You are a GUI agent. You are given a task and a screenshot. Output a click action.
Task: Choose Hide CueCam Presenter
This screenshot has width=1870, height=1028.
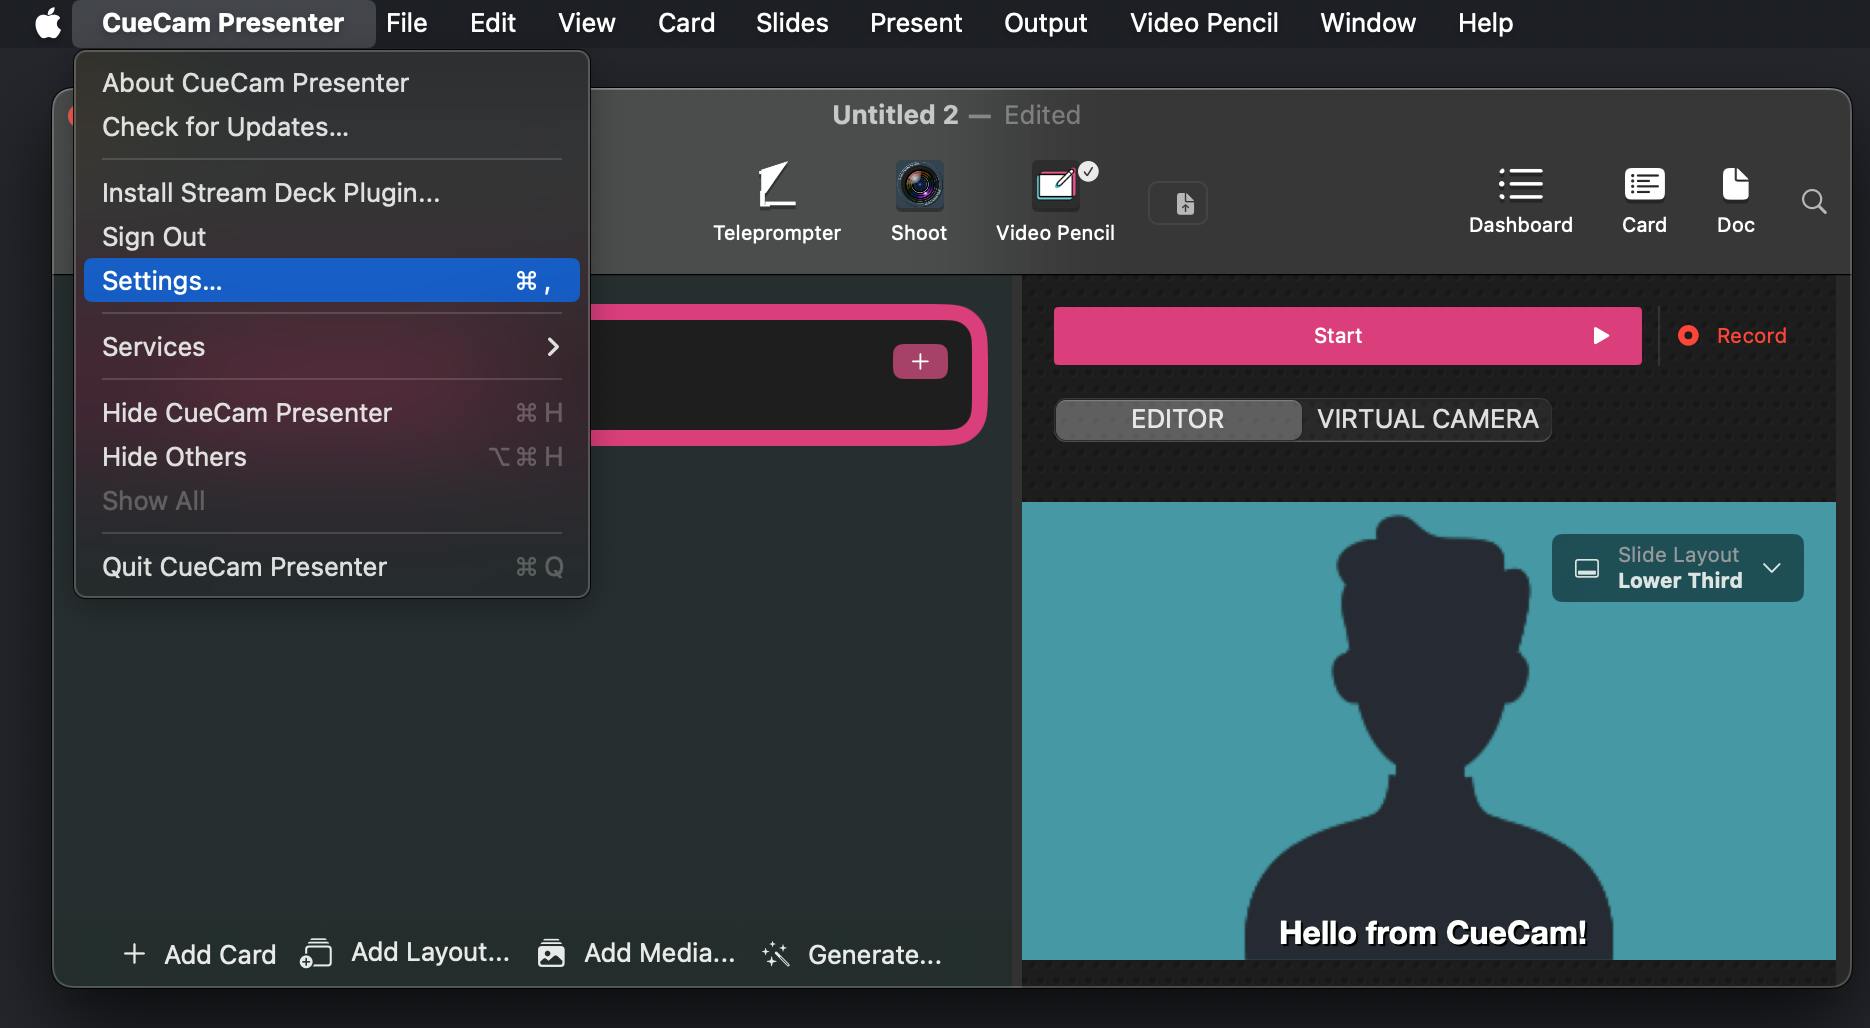332,413
